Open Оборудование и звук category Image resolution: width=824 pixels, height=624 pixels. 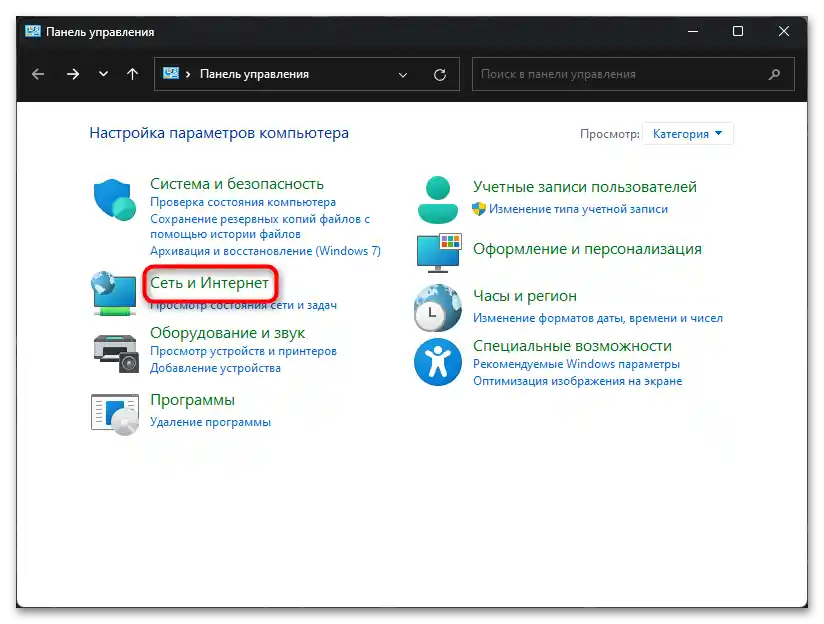(x=228, y=333)
